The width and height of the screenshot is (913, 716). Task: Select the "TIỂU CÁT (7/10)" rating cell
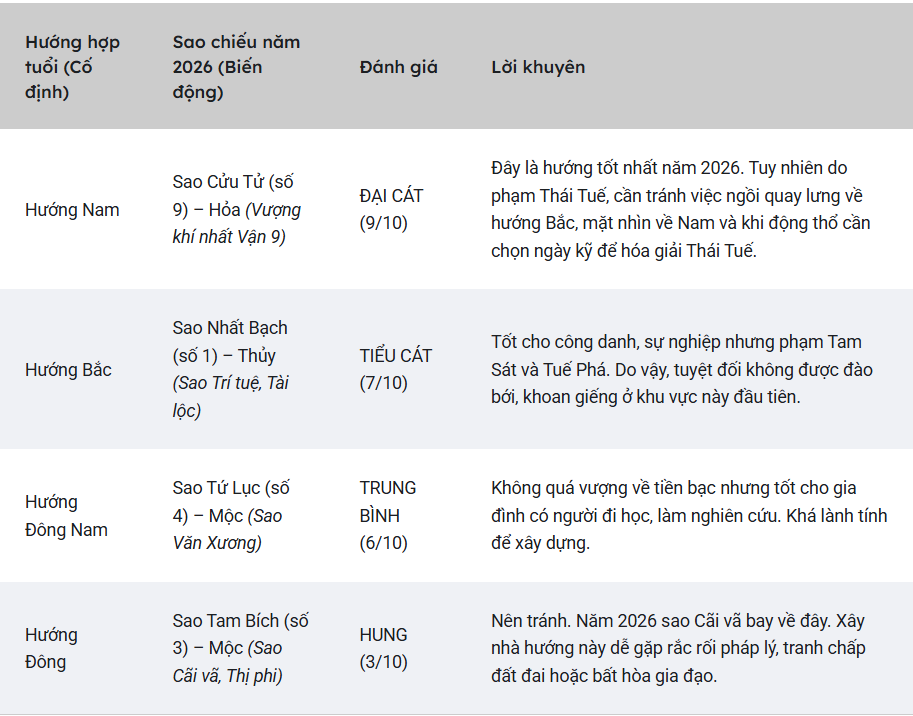tap(395, 369)
